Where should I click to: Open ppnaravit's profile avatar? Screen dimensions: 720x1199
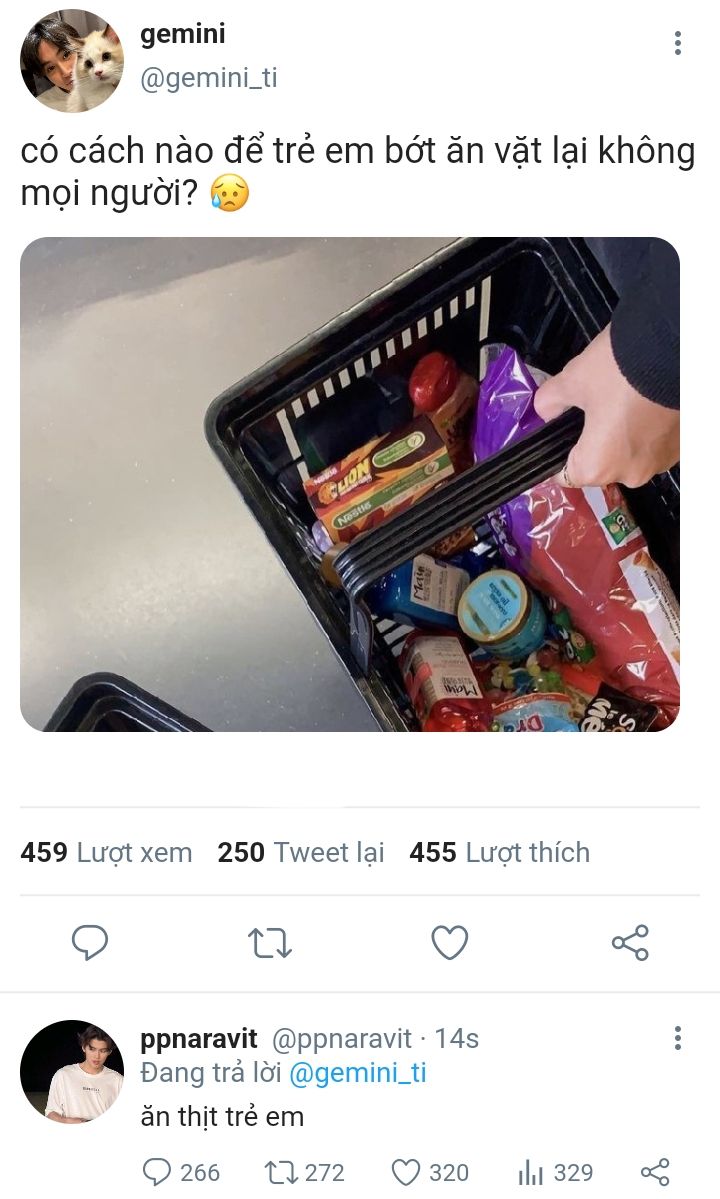(x=72, y=1071)
